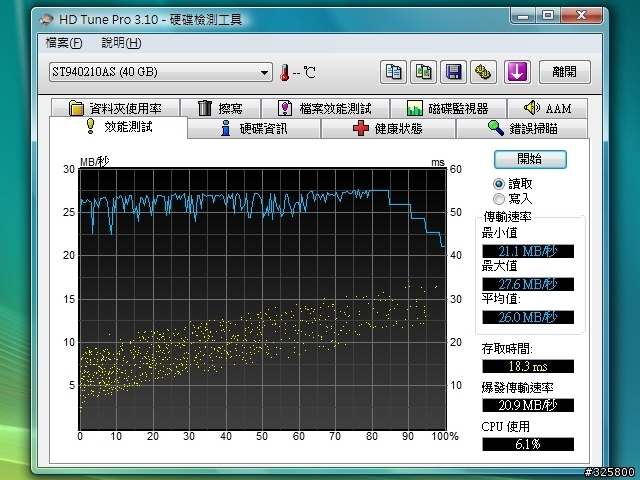Click the burst rate 20.9 MB/秒 value
Viewport: 640px width, 480px height.
point(528,405)
